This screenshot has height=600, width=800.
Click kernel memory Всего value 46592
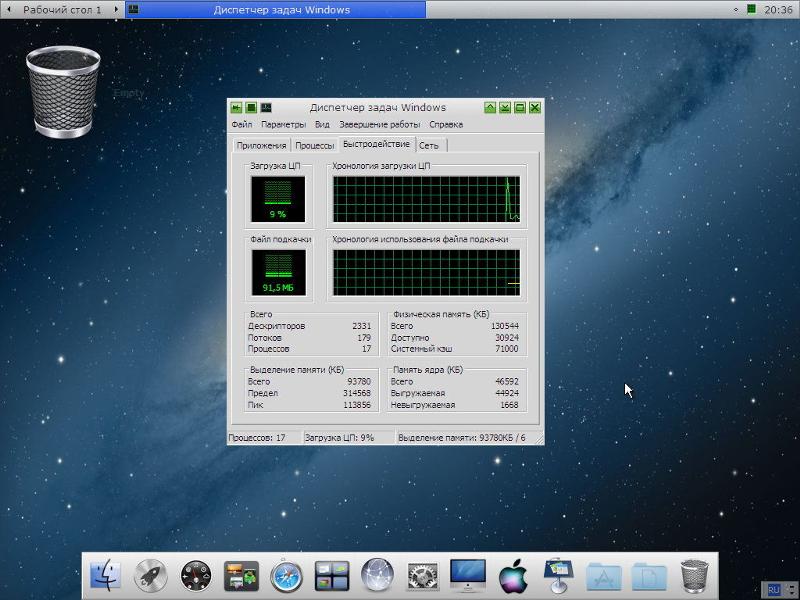tap(507, 382)
